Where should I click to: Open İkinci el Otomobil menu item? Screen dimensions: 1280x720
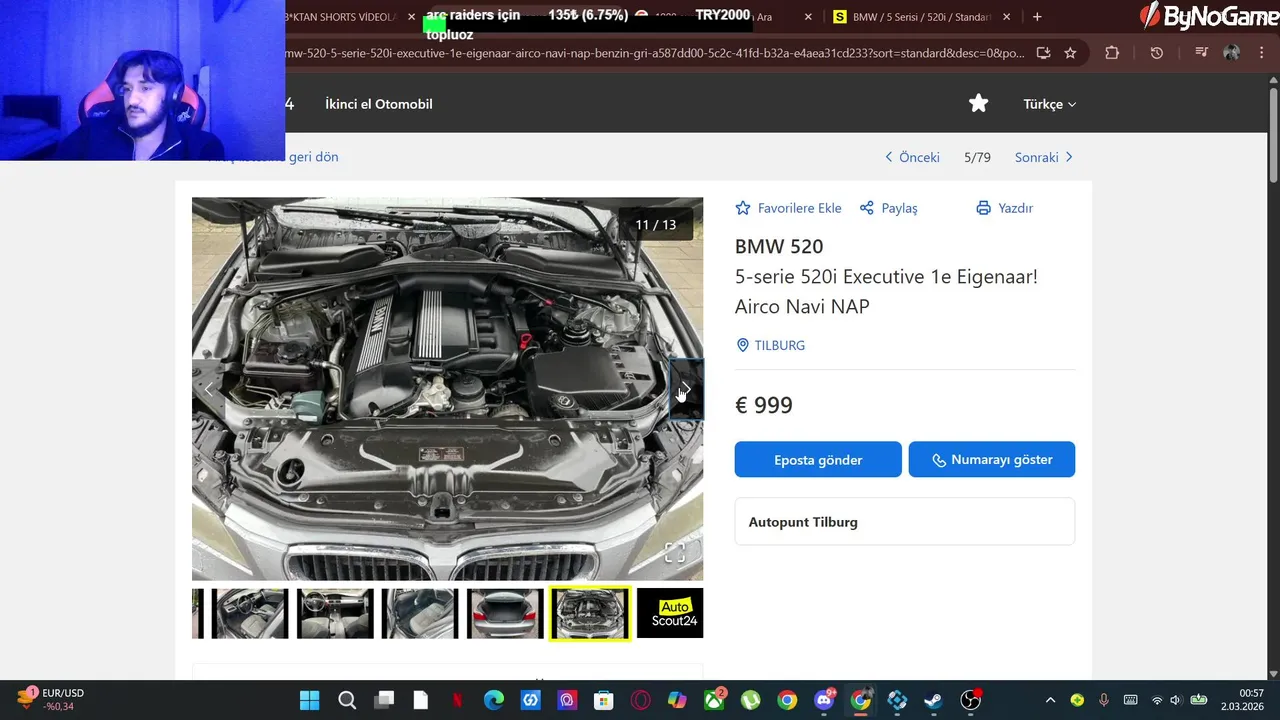click(x=379, y=104)
